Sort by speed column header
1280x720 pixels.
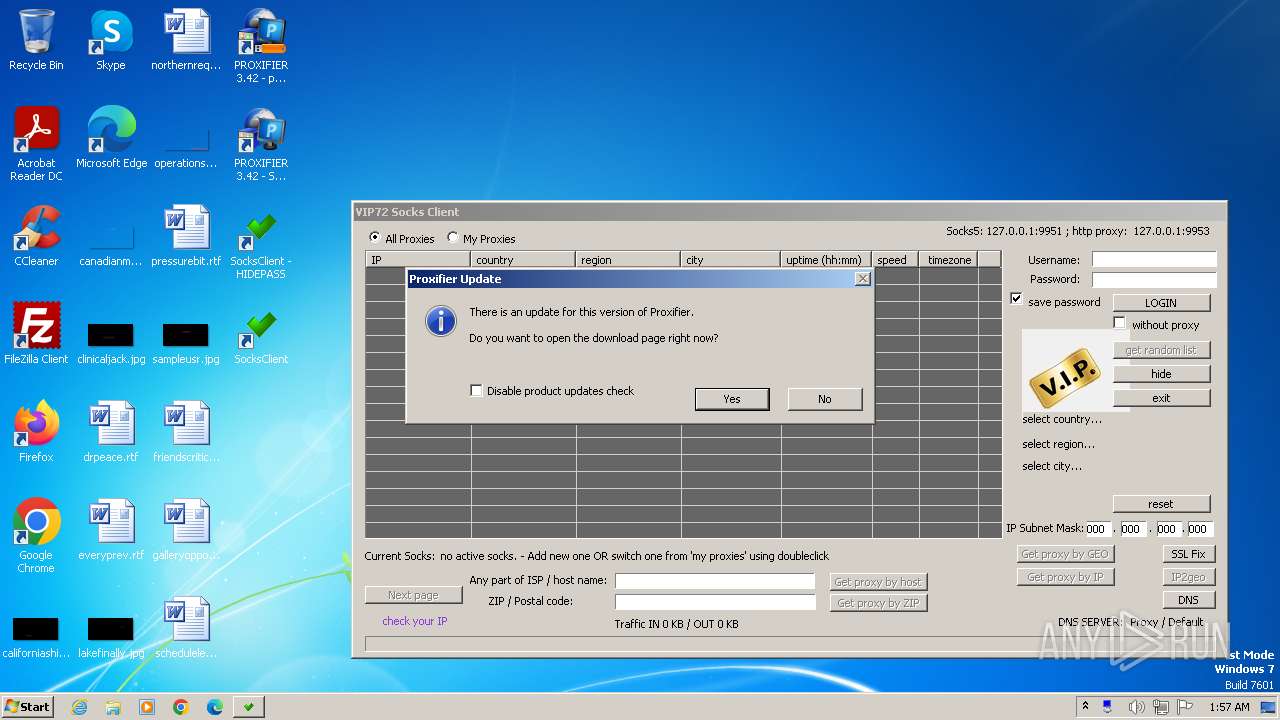895,260
